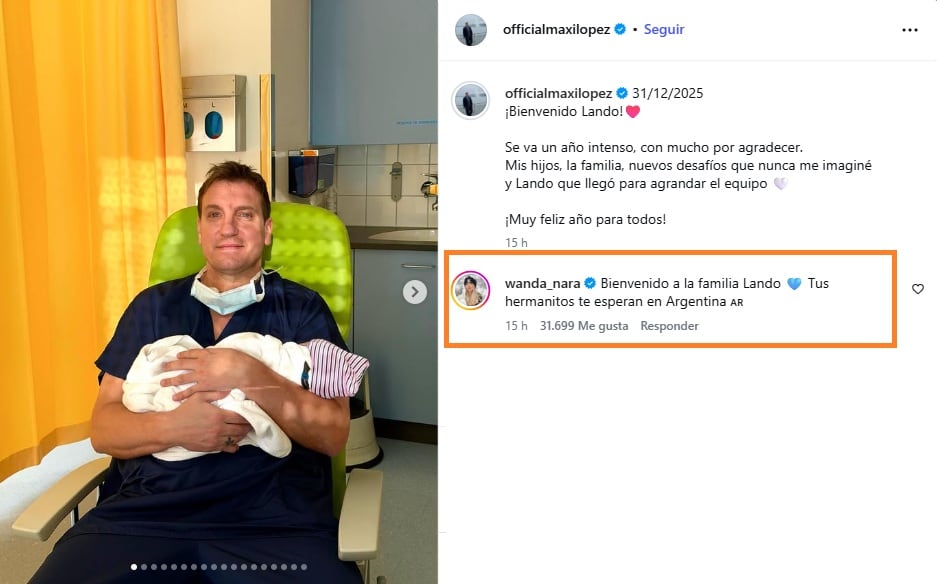Click officialmaxilopez avatar in post header

coord(471,30)
